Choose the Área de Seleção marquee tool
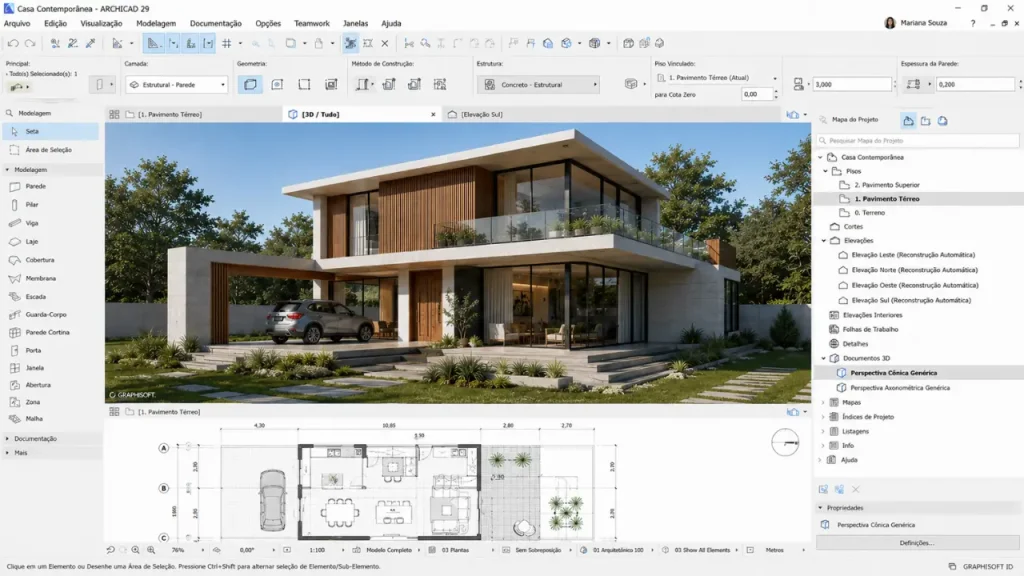The width and height of the screenshot is (1024, 576). coord(48,150)
